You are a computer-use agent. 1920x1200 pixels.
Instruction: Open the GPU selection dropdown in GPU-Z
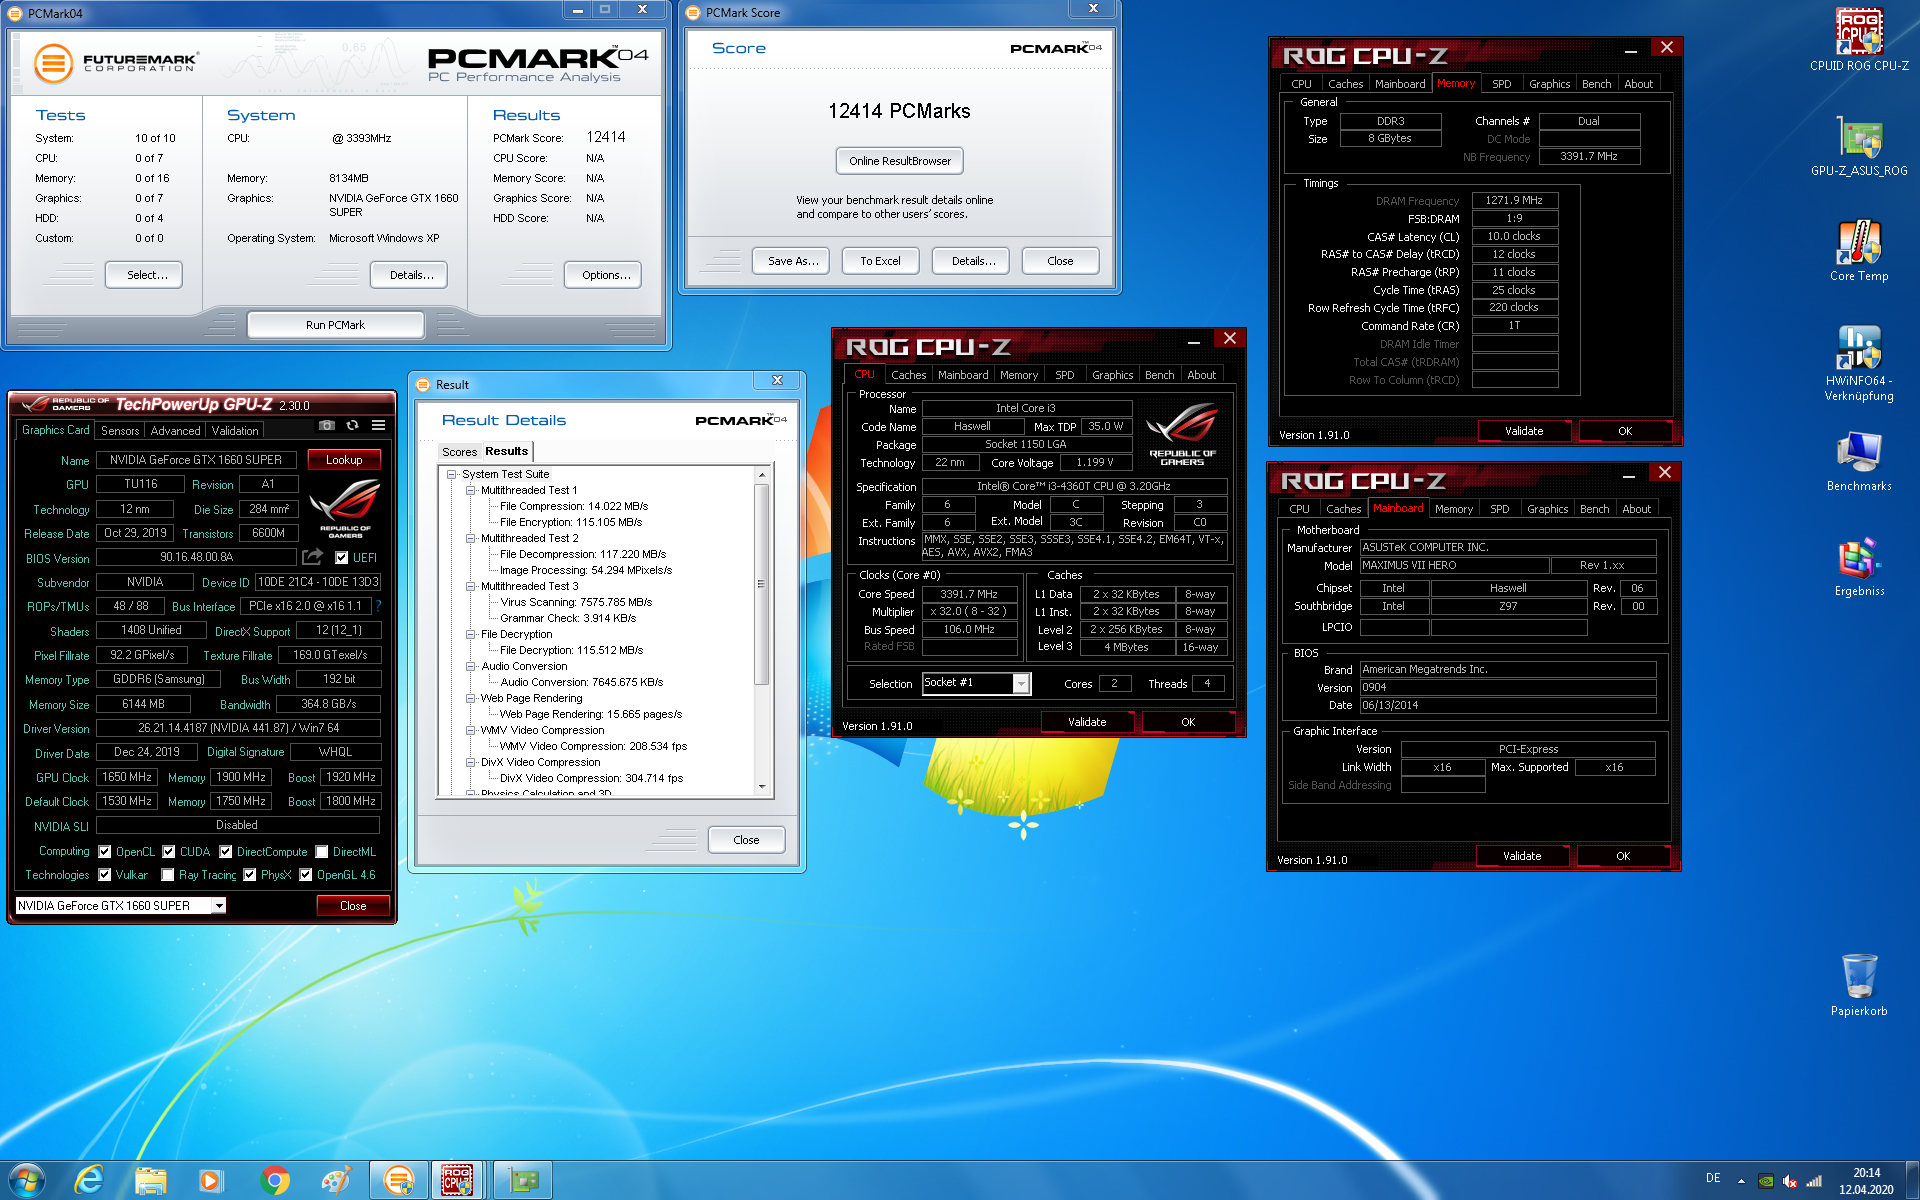[218, 906]
